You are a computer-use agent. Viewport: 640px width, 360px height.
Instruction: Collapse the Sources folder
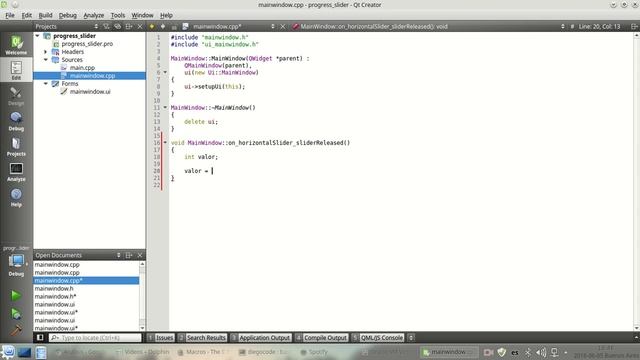pos(46,60)
